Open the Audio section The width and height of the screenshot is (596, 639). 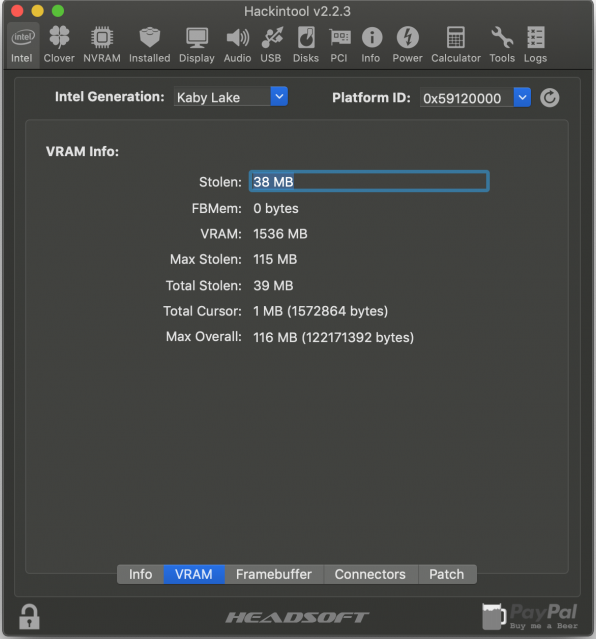[237, 45]
